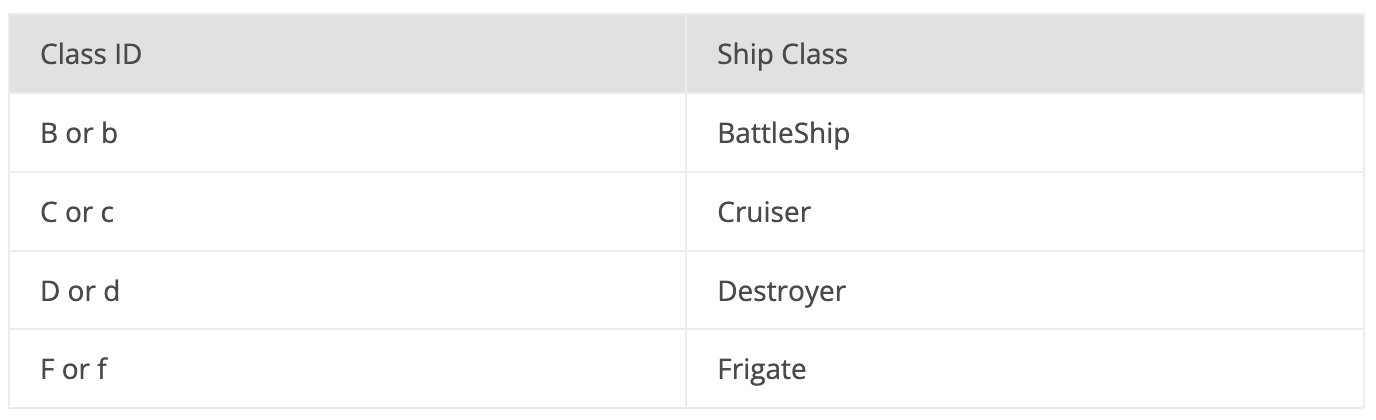
Task: Click the lowercase d in 'D or d'
Action: tap(112, 291)
